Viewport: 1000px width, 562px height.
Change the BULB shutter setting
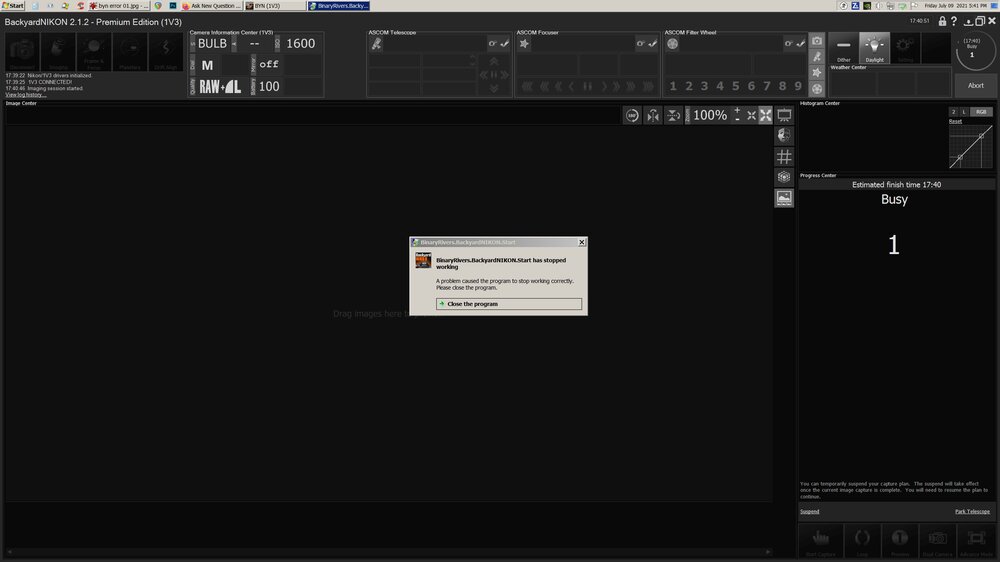(x=212, y=43)
